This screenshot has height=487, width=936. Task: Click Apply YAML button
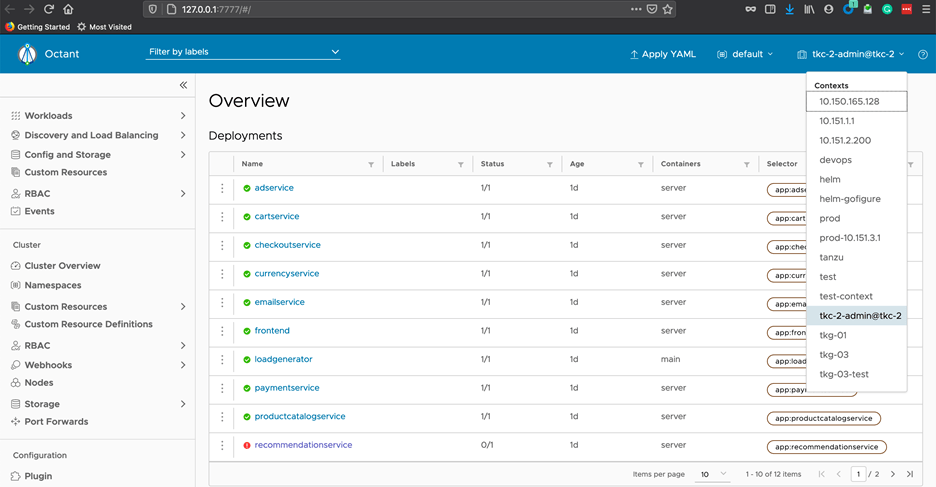pos(664,54)
